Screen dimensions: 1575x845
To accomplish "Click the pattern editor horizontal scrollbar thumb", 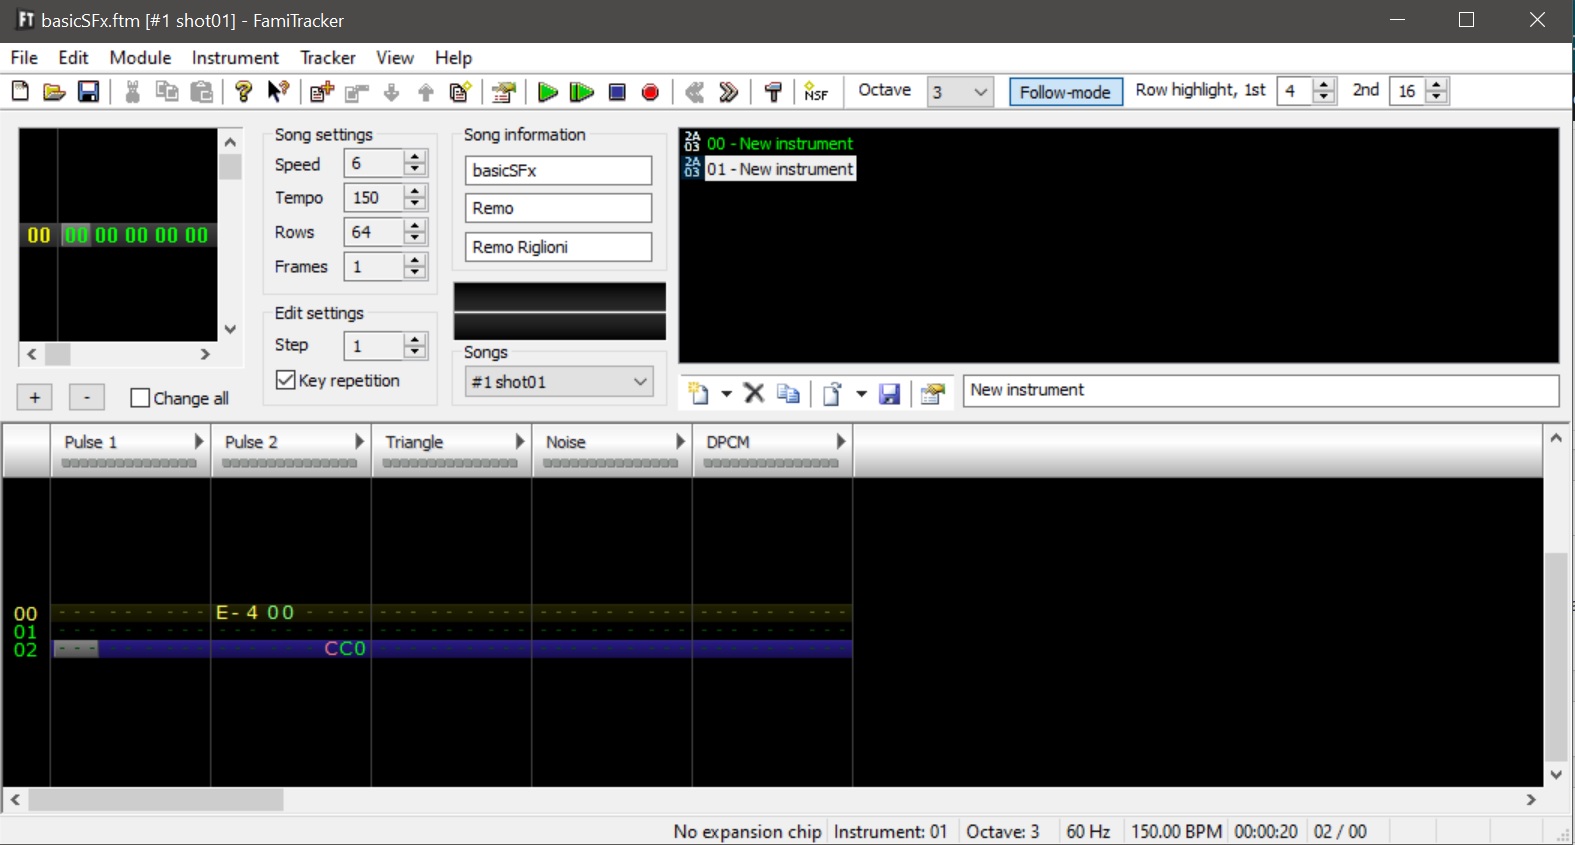I will (156, 800).
